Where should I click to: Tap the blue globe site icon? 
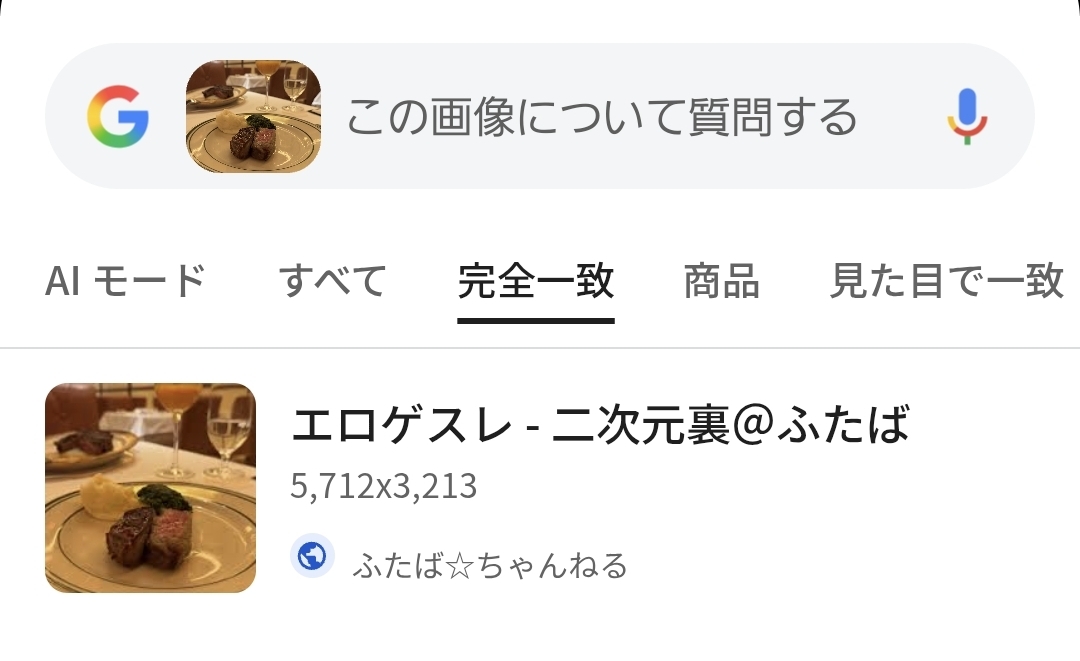[312, 556]
